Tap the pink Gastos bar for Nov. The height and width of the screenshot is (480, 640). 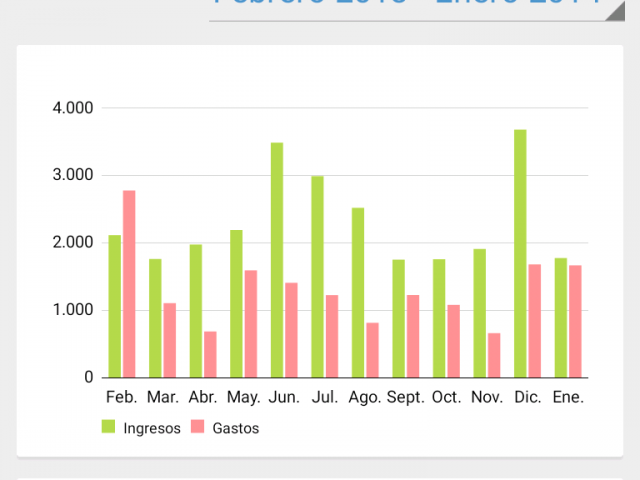tap(494, 356)
